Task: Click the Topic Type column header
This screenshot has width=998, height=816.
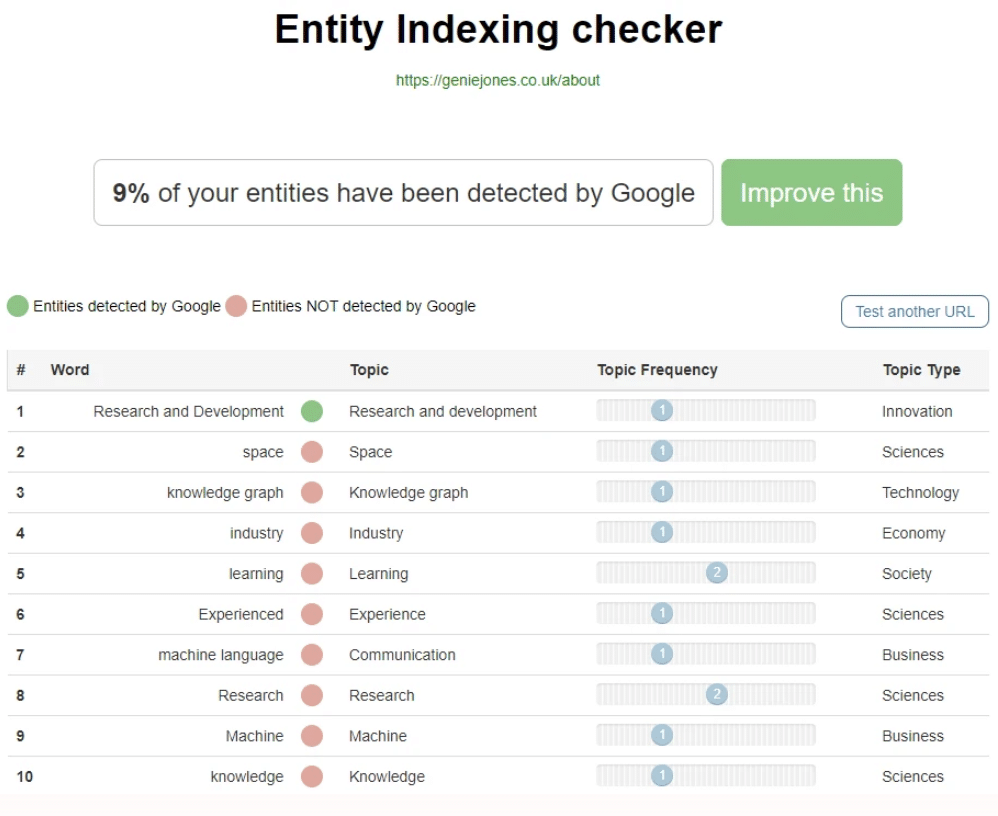Action: click(x=921, y=370)
